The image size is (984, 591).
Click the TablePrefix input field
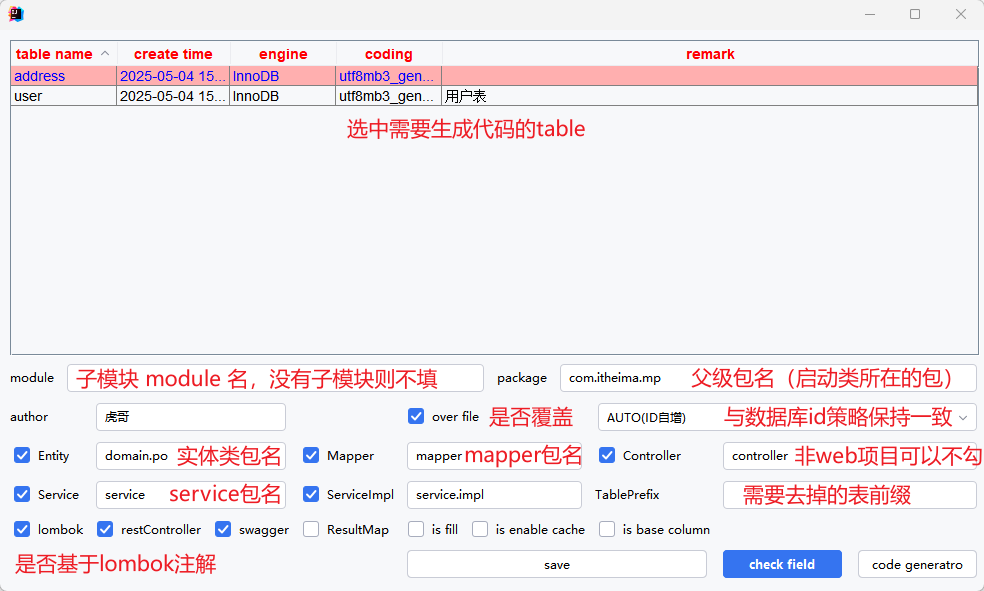(848, 495)
